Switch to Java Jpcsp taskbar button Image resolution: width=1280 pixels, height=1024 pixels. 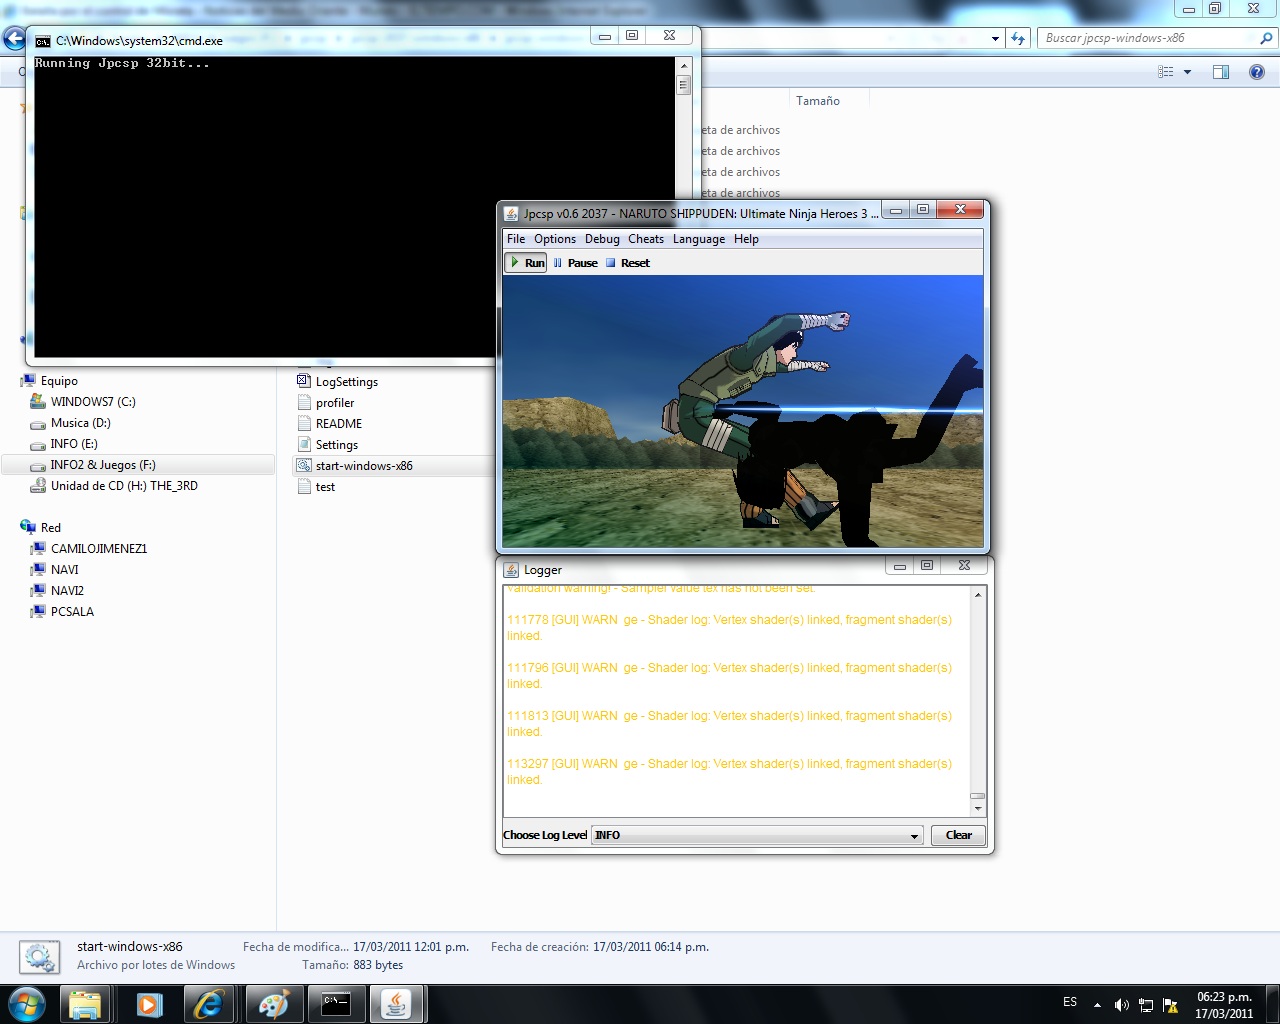(397, 1004)
